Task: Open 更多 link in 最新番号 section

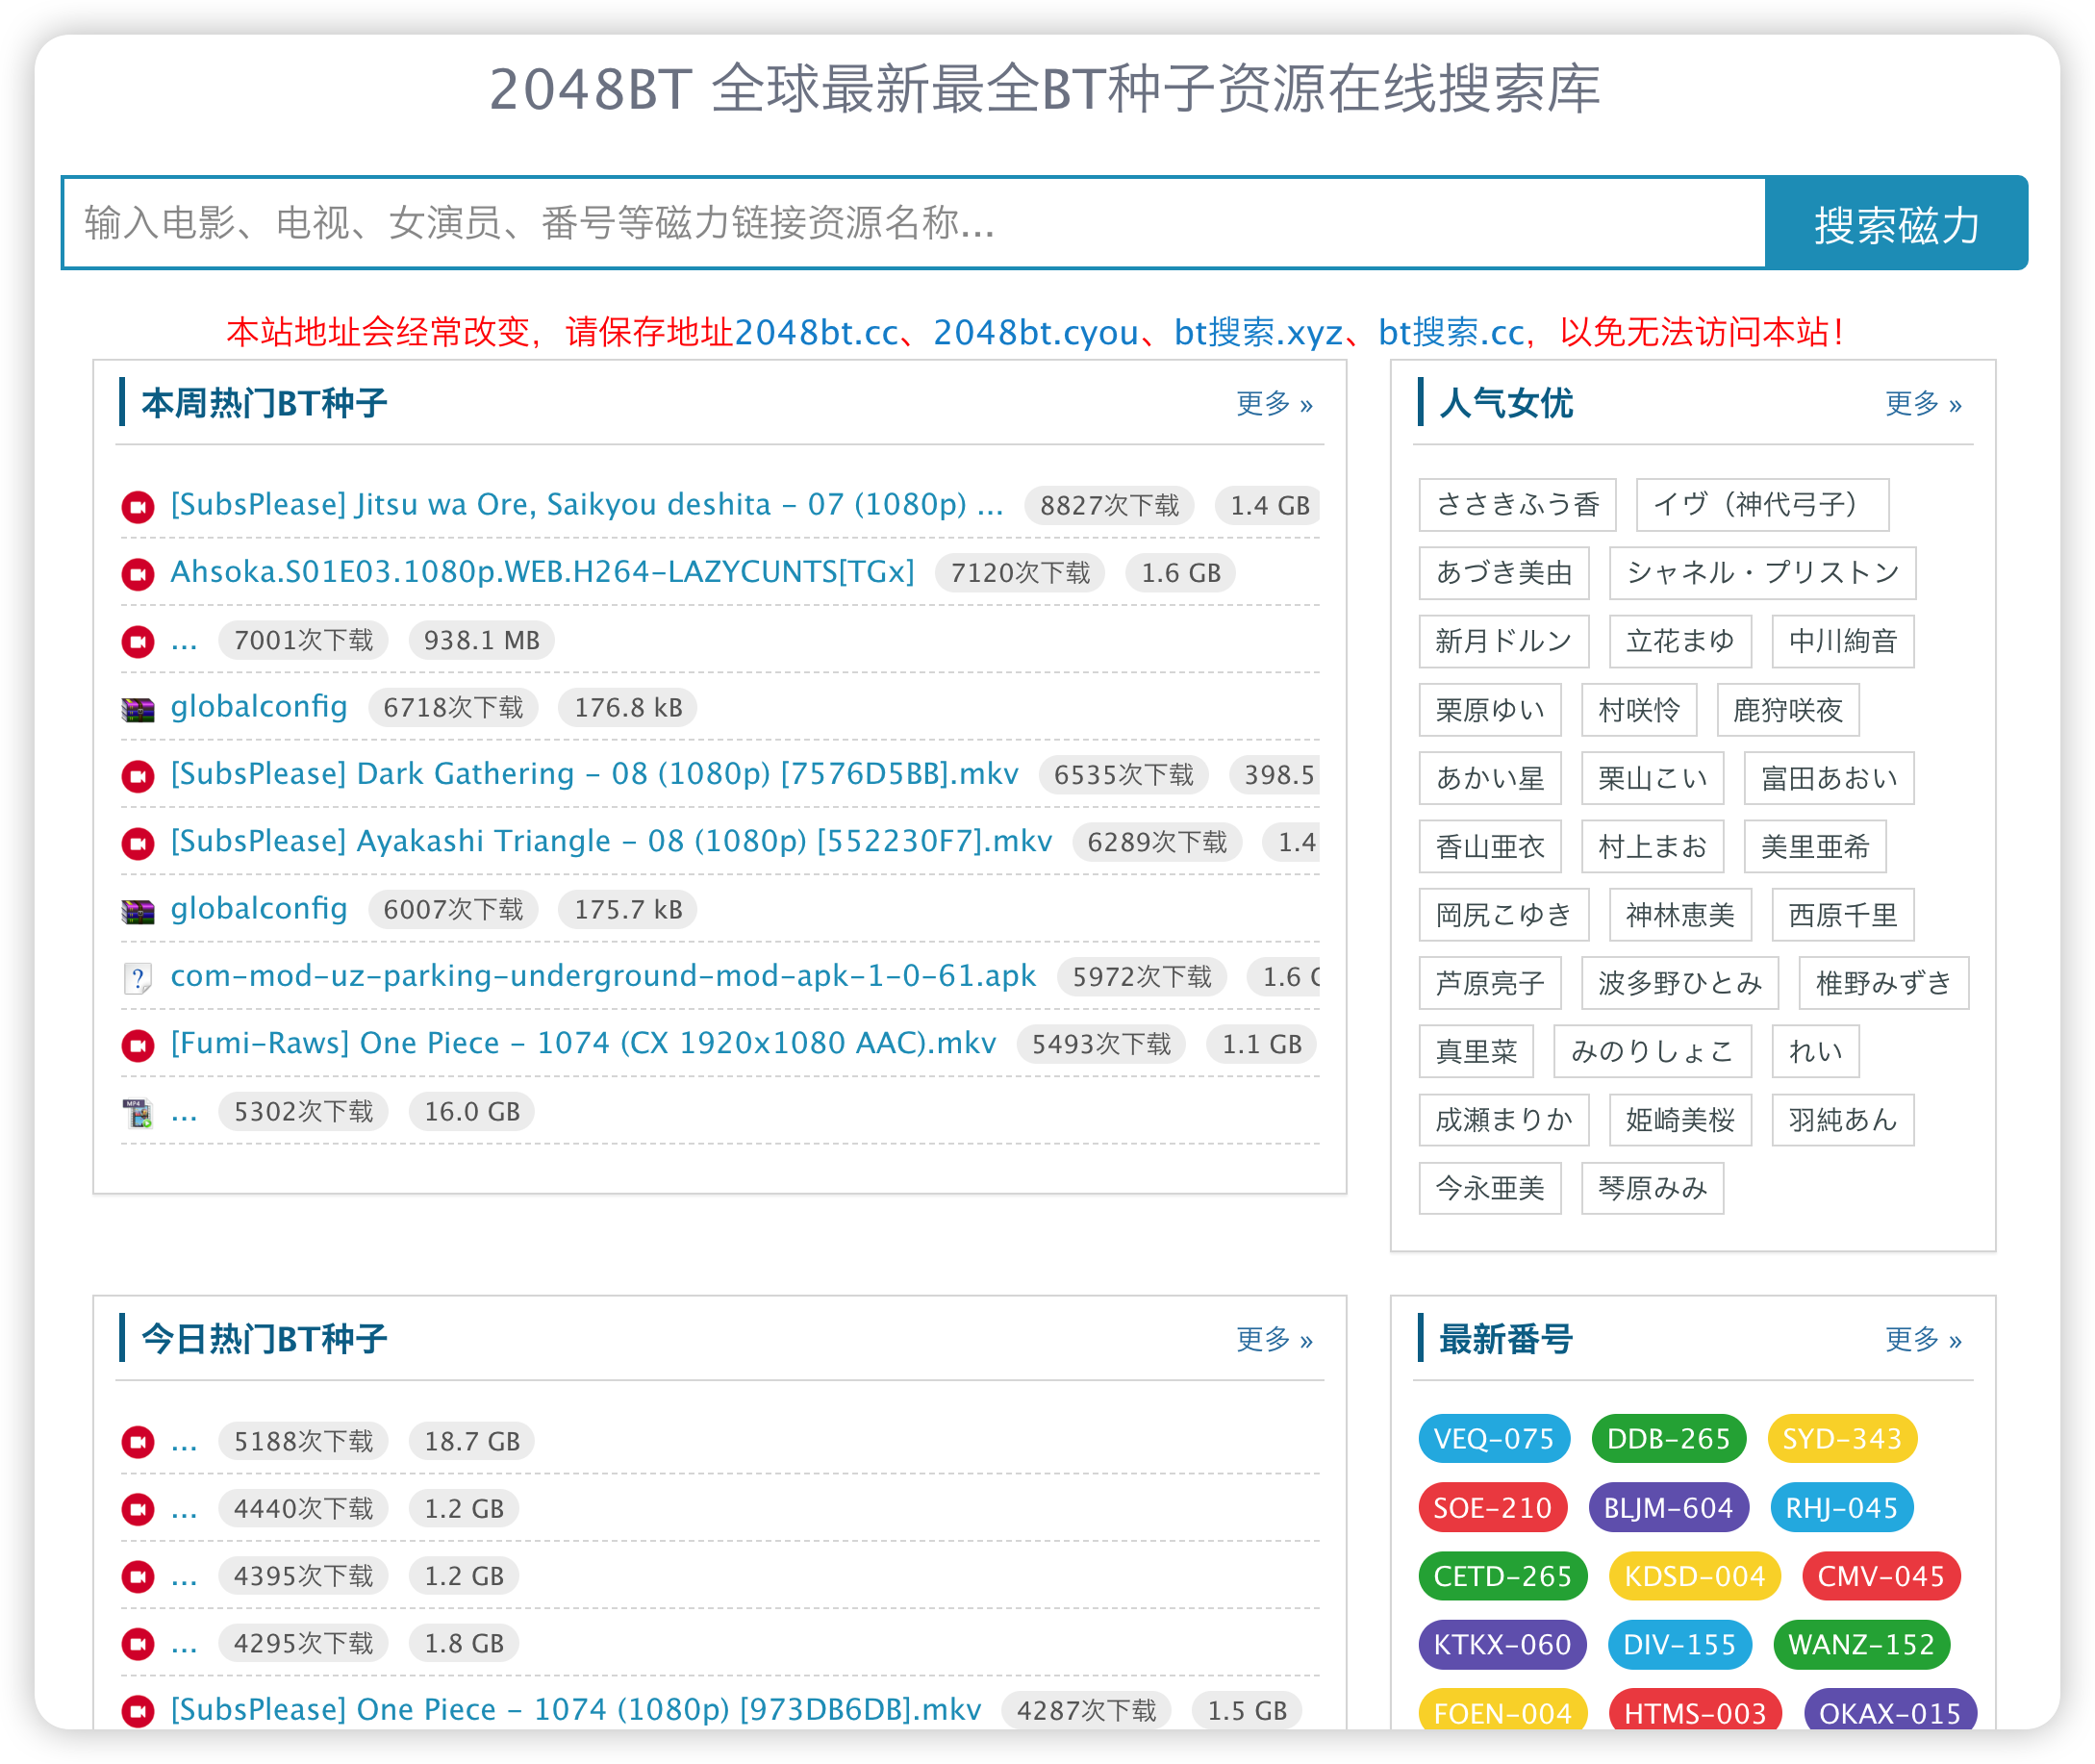Action: coord(1924,1339)
